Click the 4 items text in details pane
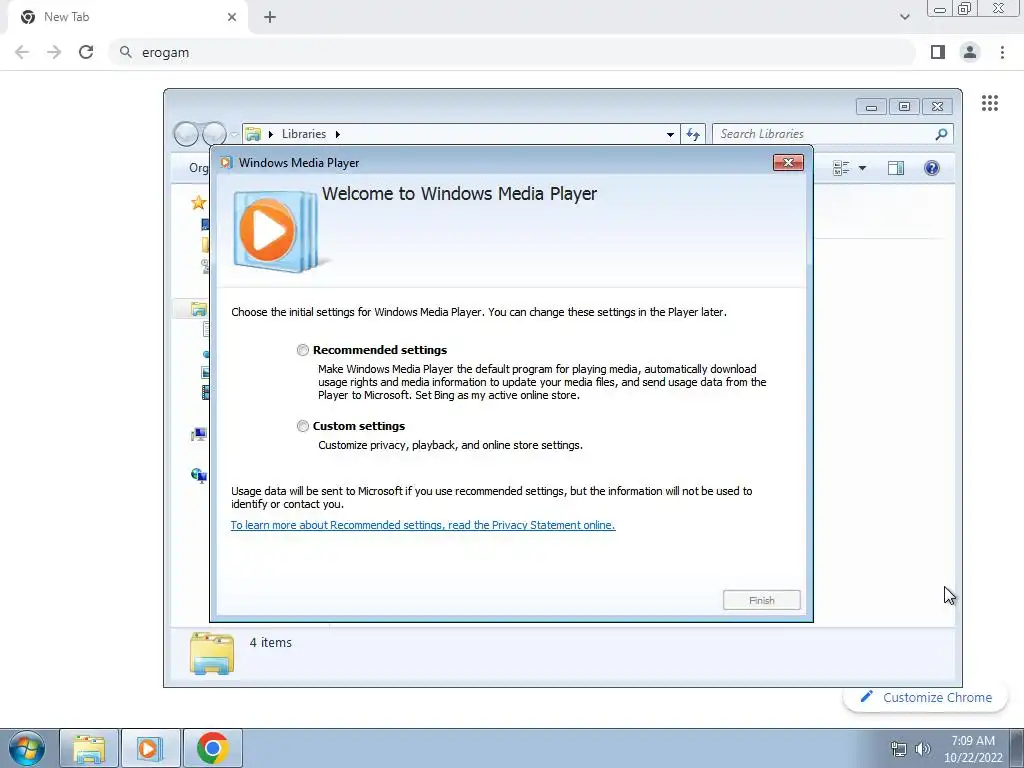This screenshot has height=768, width=1024. tap(270, 643)
